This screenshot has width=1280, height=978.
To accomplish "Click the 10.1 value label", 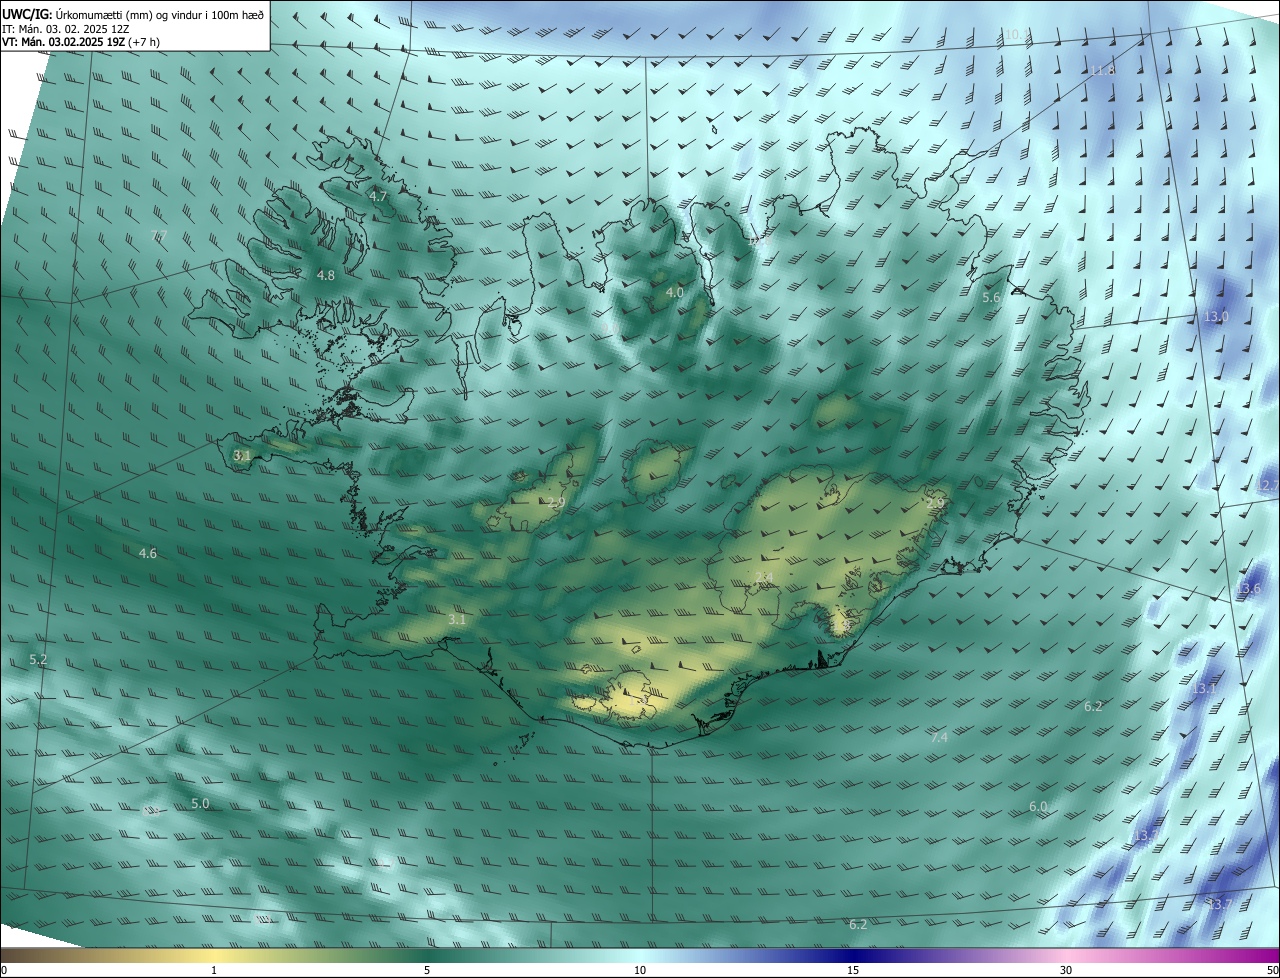I will click(1015, 34).
